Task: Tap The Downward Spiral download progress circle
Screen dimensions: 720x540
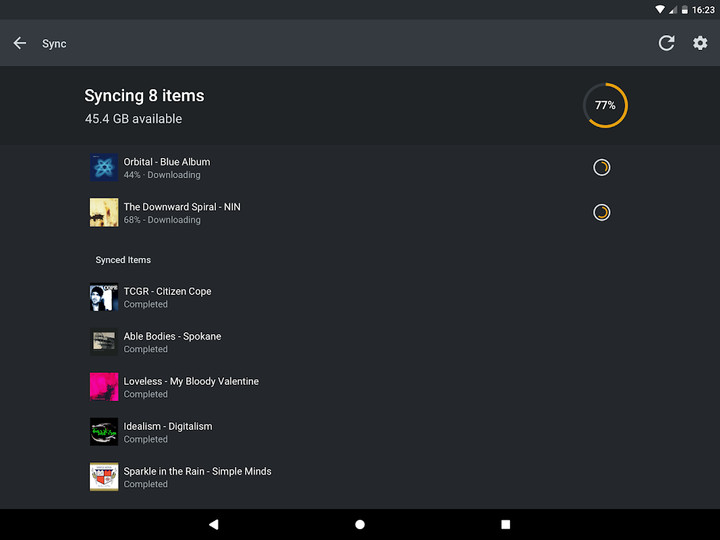Action: pyautogui.click(x=601, y=212)
